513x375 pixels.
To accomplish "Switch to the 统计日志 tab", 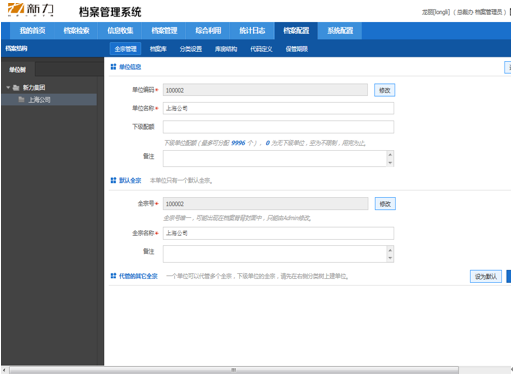I will [x=252, y=31].
